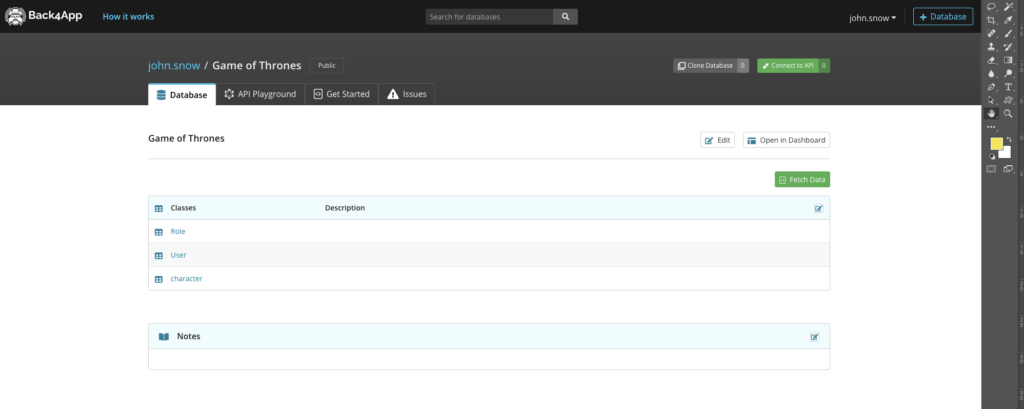Select the Brush tool
Viewport: 1024px width, 409px height.
1008,33
